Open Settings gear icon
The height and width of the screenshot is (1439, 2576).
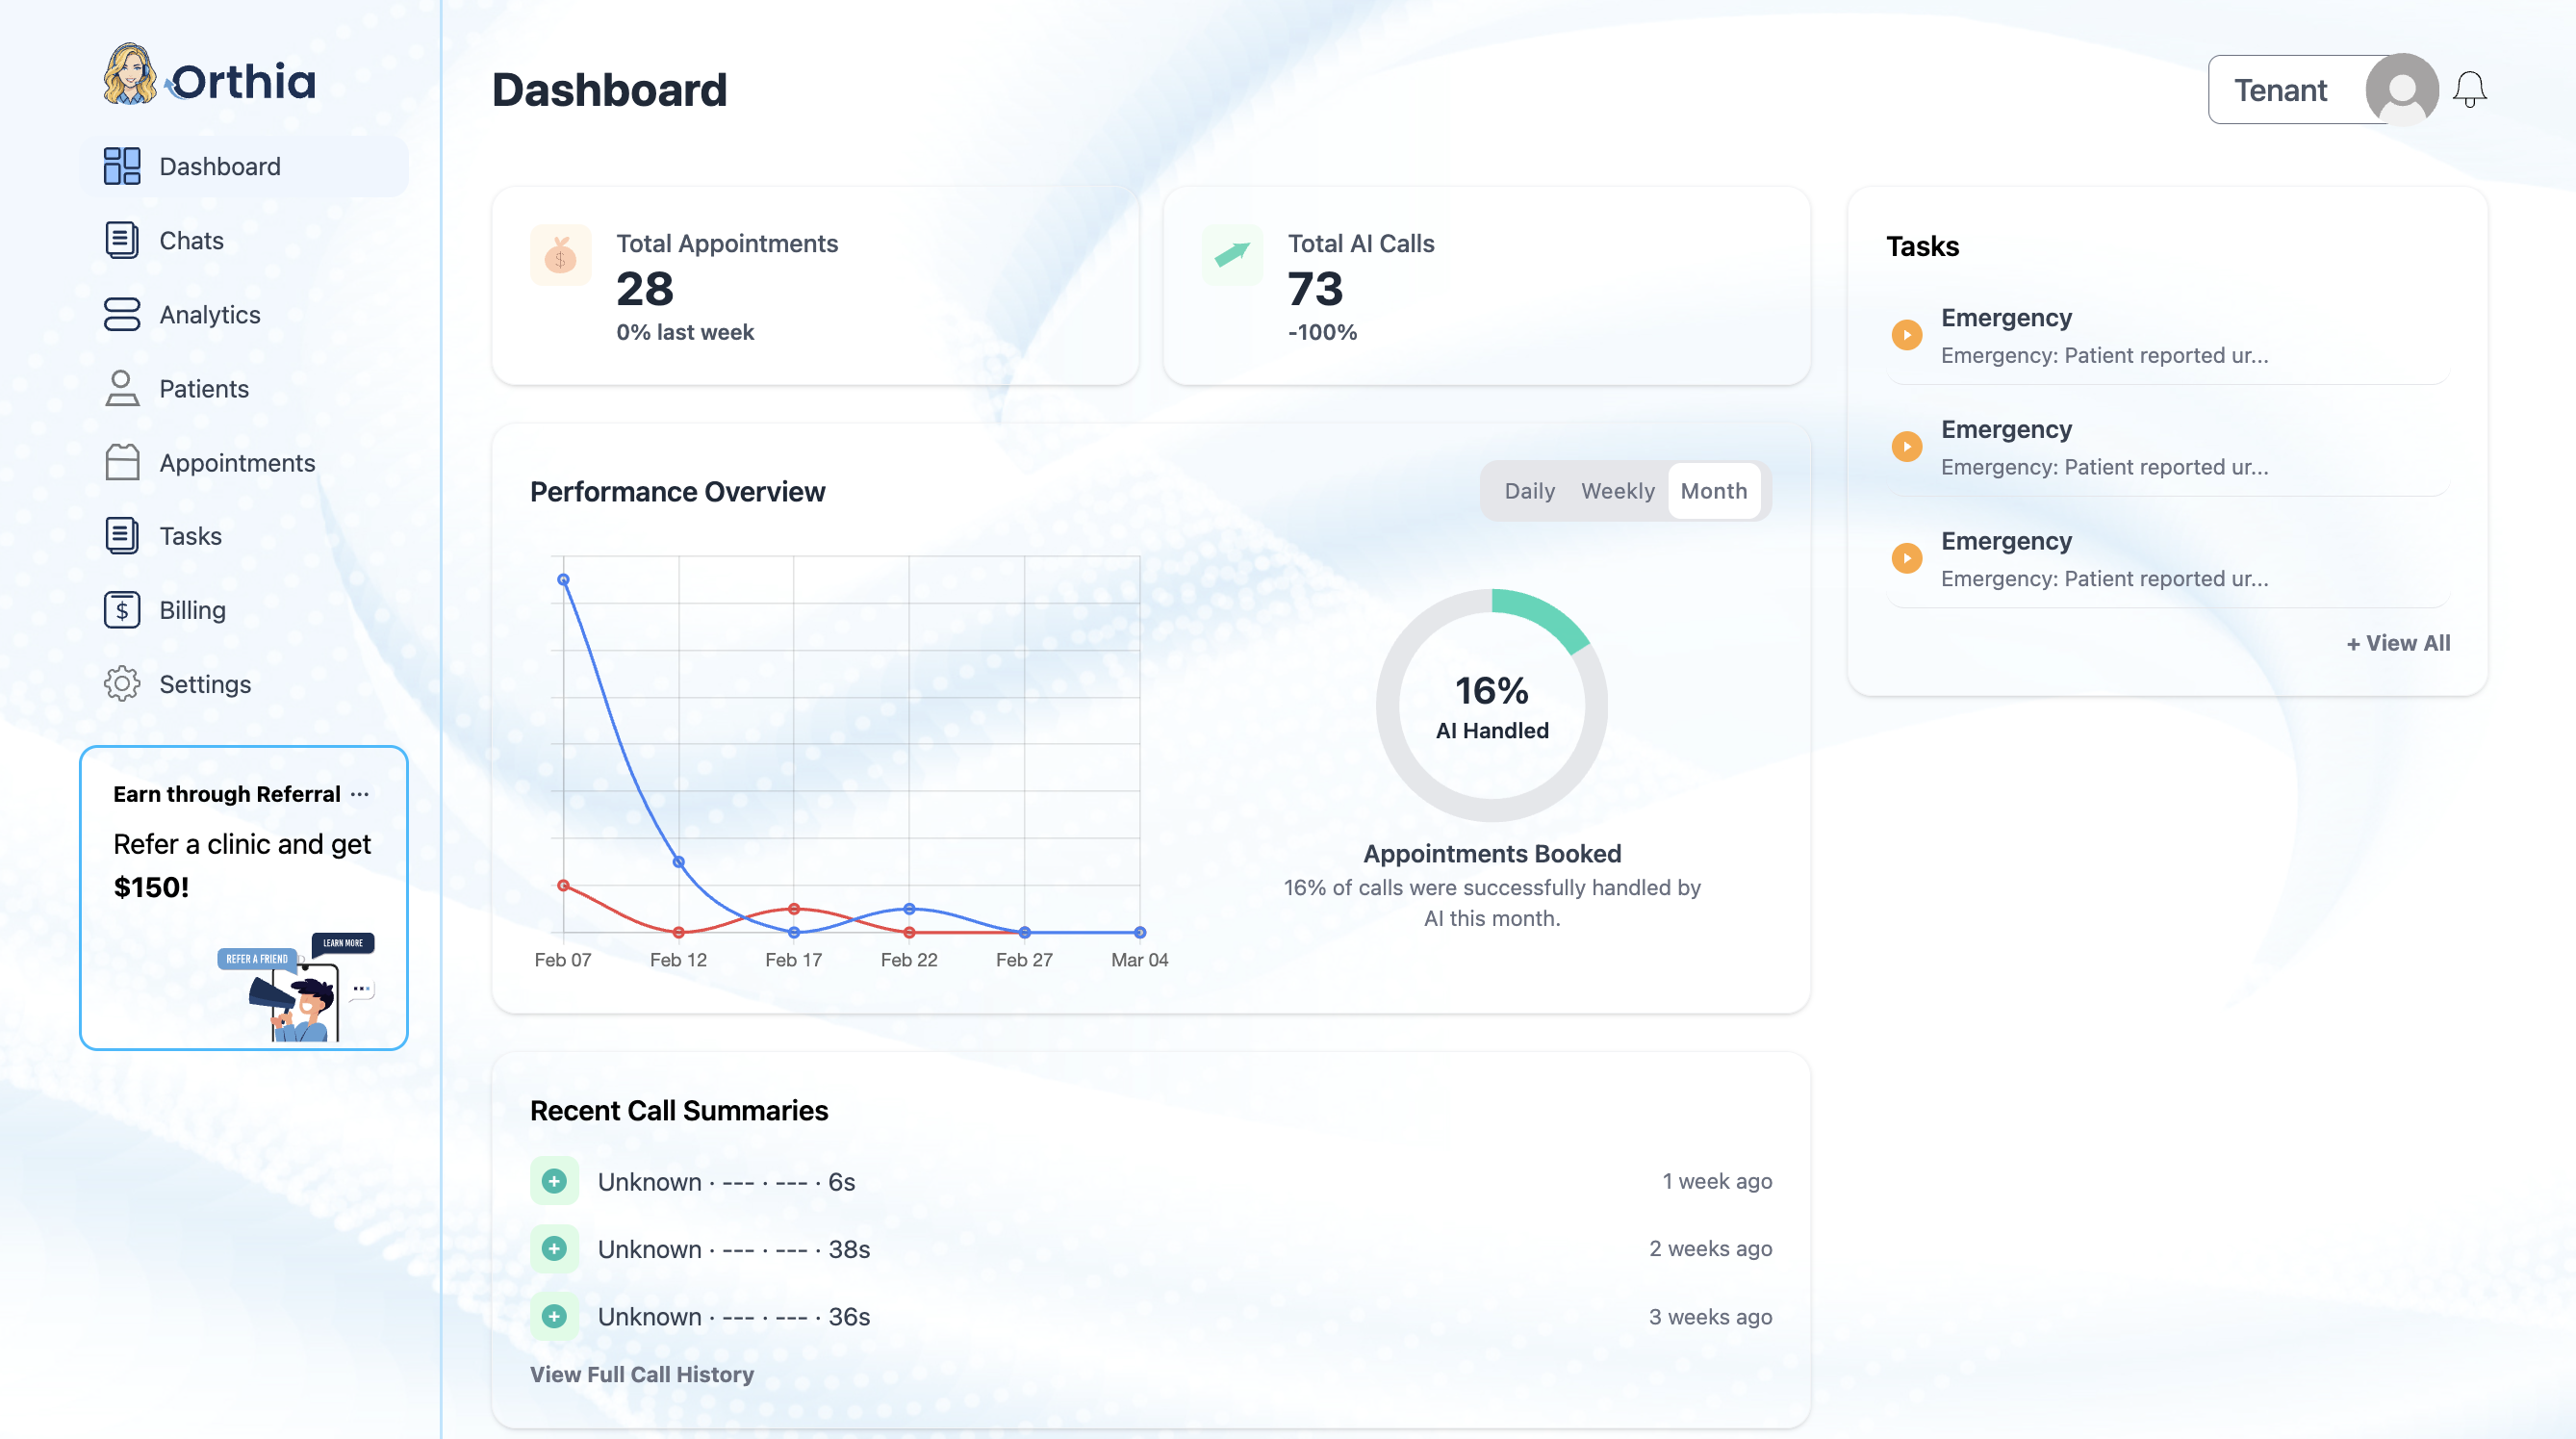click(122, 684)
